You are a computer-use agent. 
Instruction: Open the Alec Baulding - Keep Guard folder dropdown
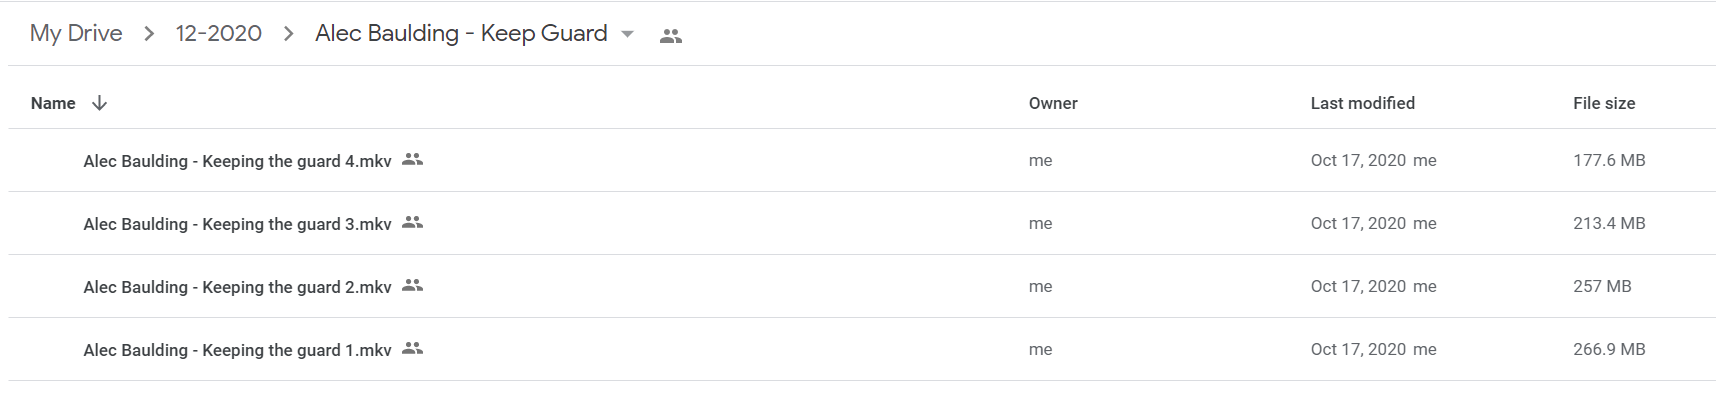point(627,34)
